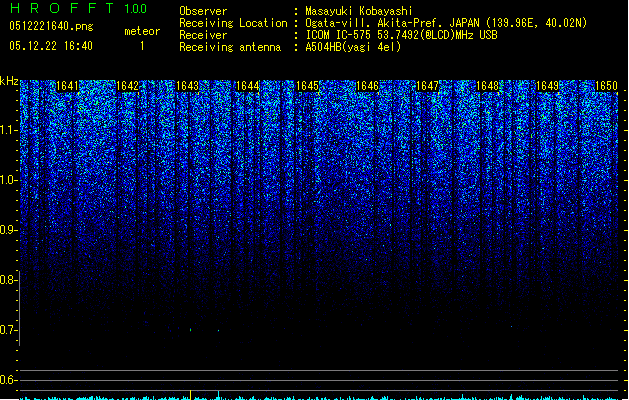Click the ICOM IC-575 receiver text
The width and height of the screenshot is (629, 400).
pyautogui.click(x=401, y=35)
